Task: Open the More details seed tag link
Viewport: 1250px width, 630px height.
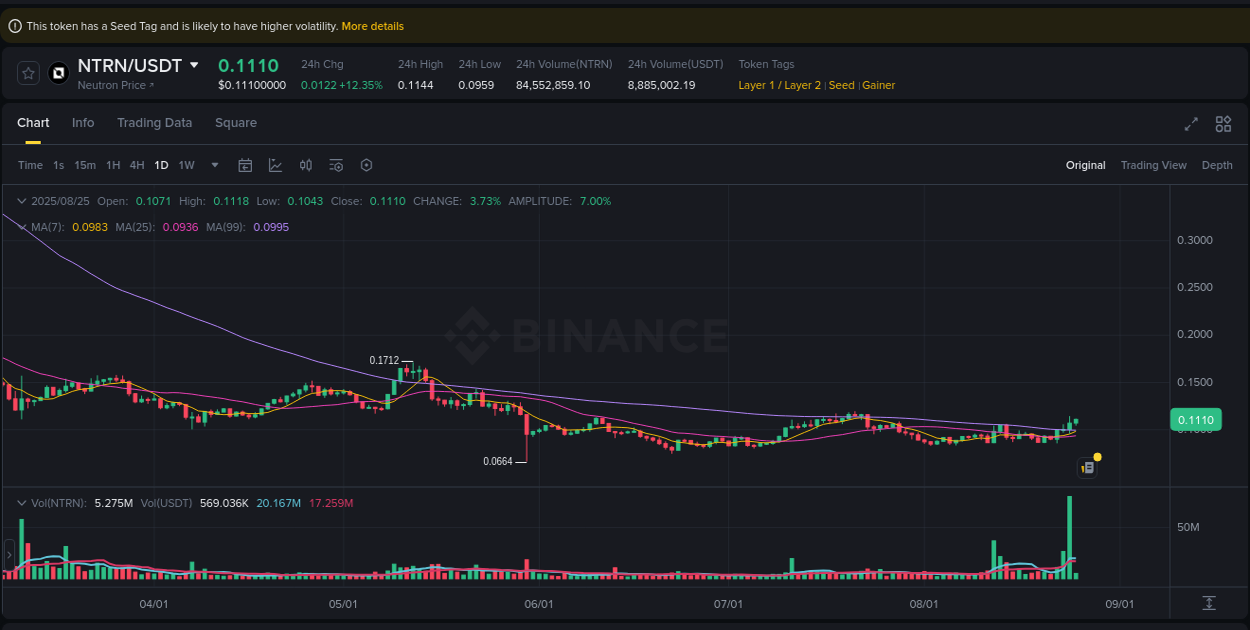Action: (372, 25)
